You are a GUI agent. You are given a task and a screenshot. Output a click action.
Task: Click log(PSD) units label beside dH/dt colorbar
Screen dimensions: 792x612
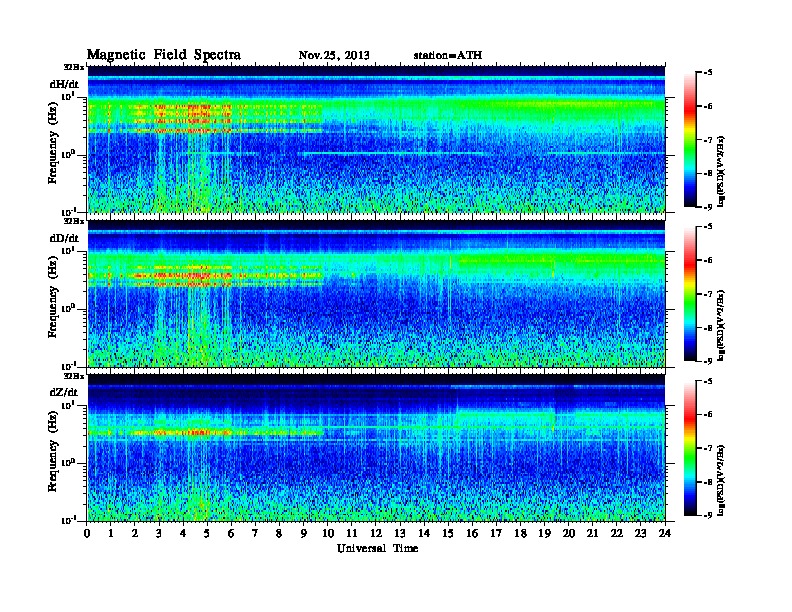coord(721,170)
